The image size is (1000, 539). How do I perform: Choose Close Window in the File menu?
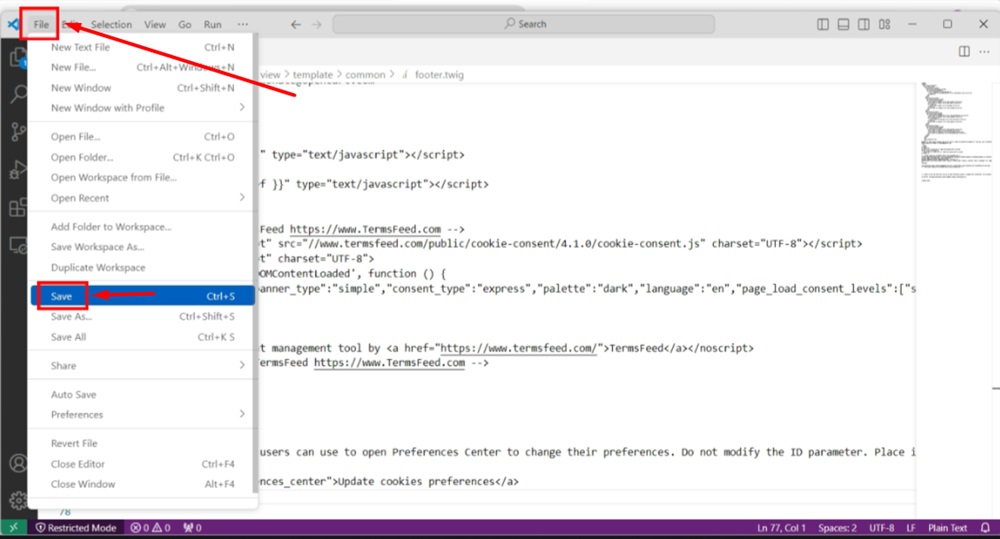143,484
